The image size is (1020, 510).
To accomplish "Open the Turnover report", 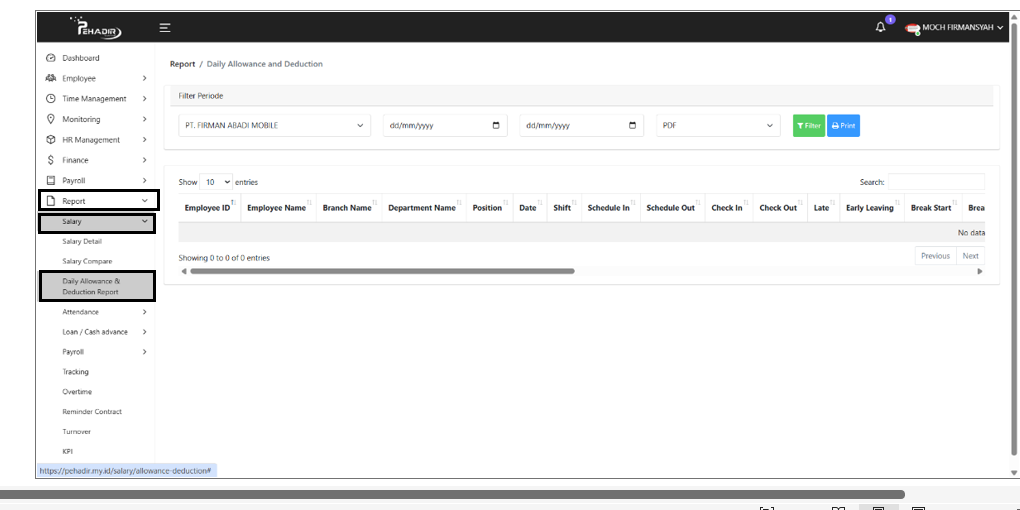I will pos(76,432).
